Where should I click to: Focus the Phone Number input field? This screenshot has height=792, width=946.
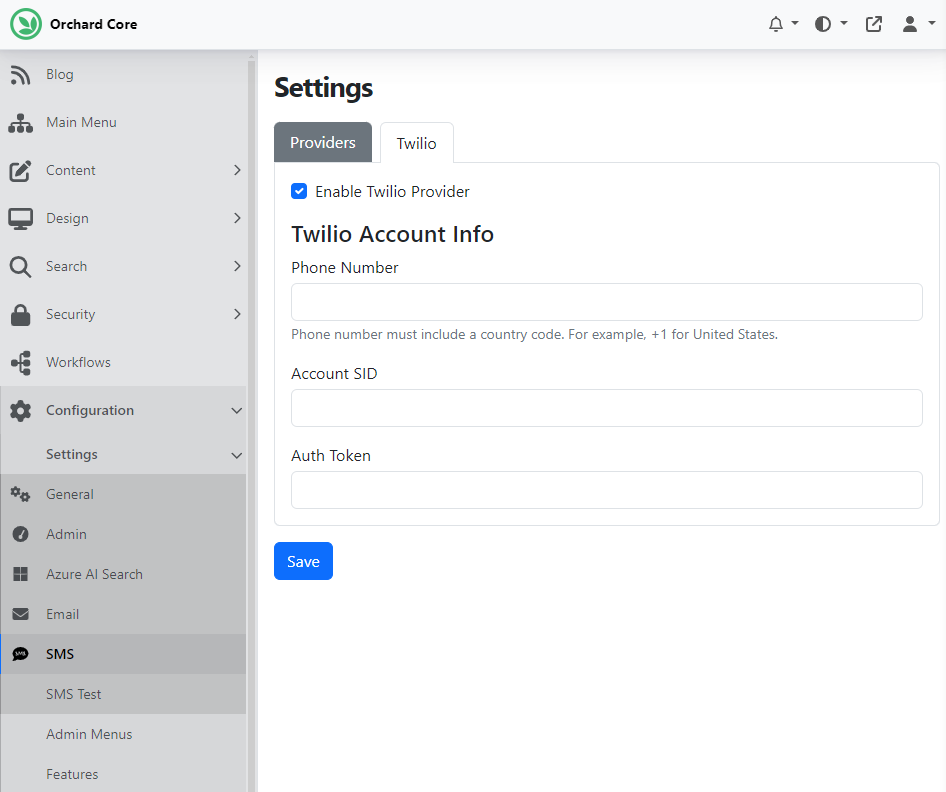(606, 302)
